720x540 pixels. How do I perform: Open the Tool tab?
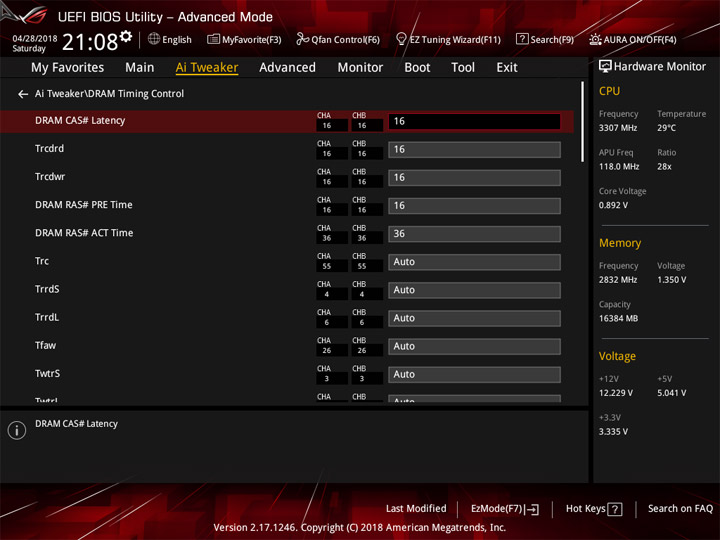click(x=463, y=68)
